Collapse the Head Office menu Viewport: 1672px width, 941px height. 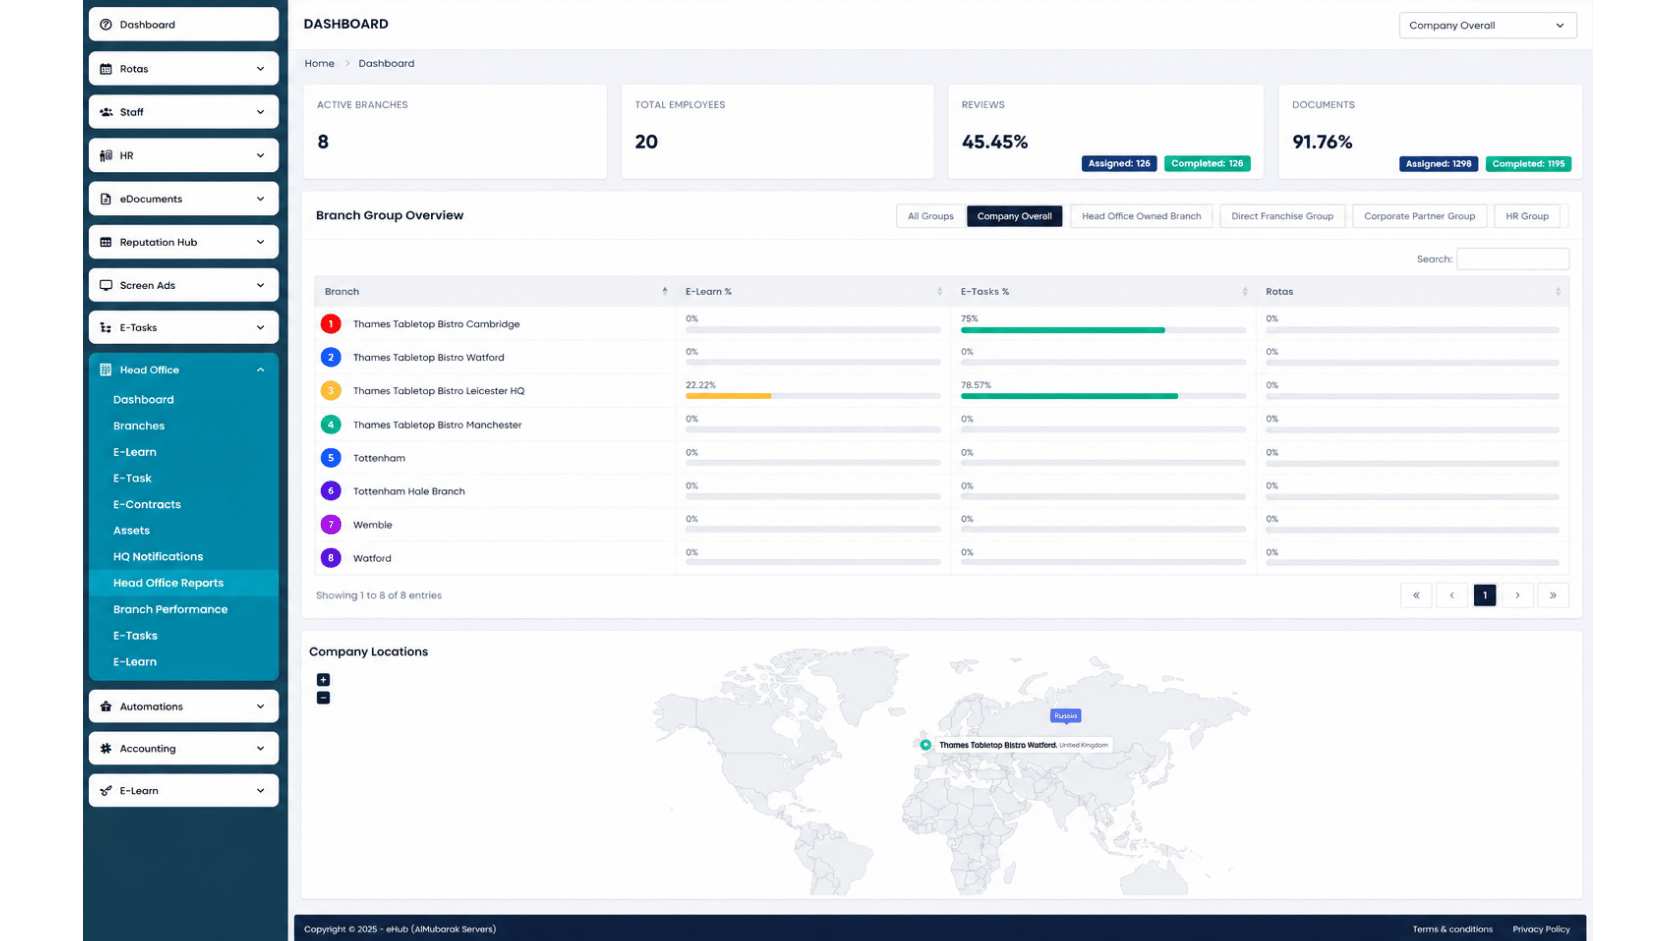click(183, 370)
